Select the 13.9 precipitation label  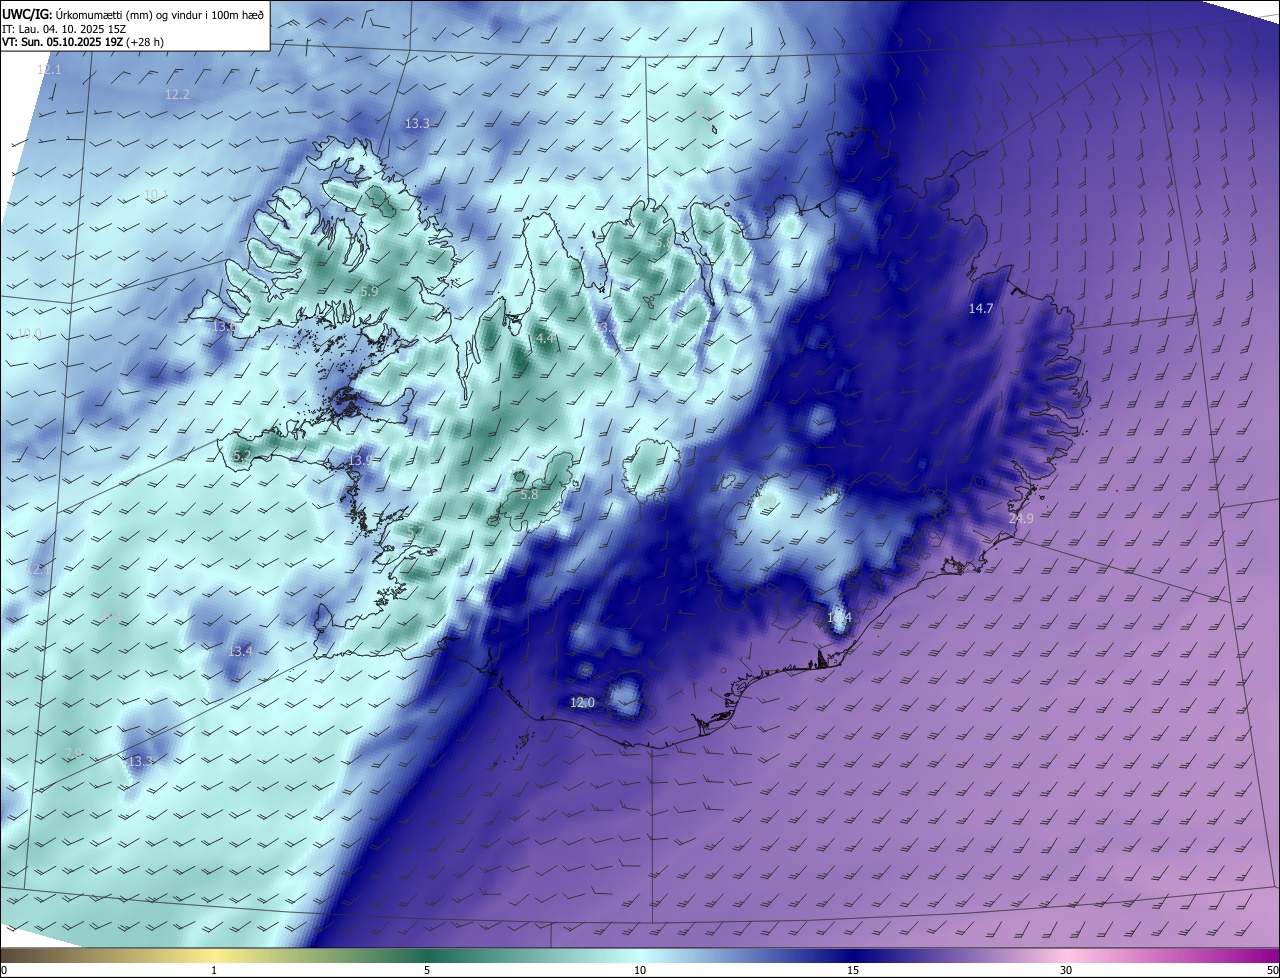[360, 460]
